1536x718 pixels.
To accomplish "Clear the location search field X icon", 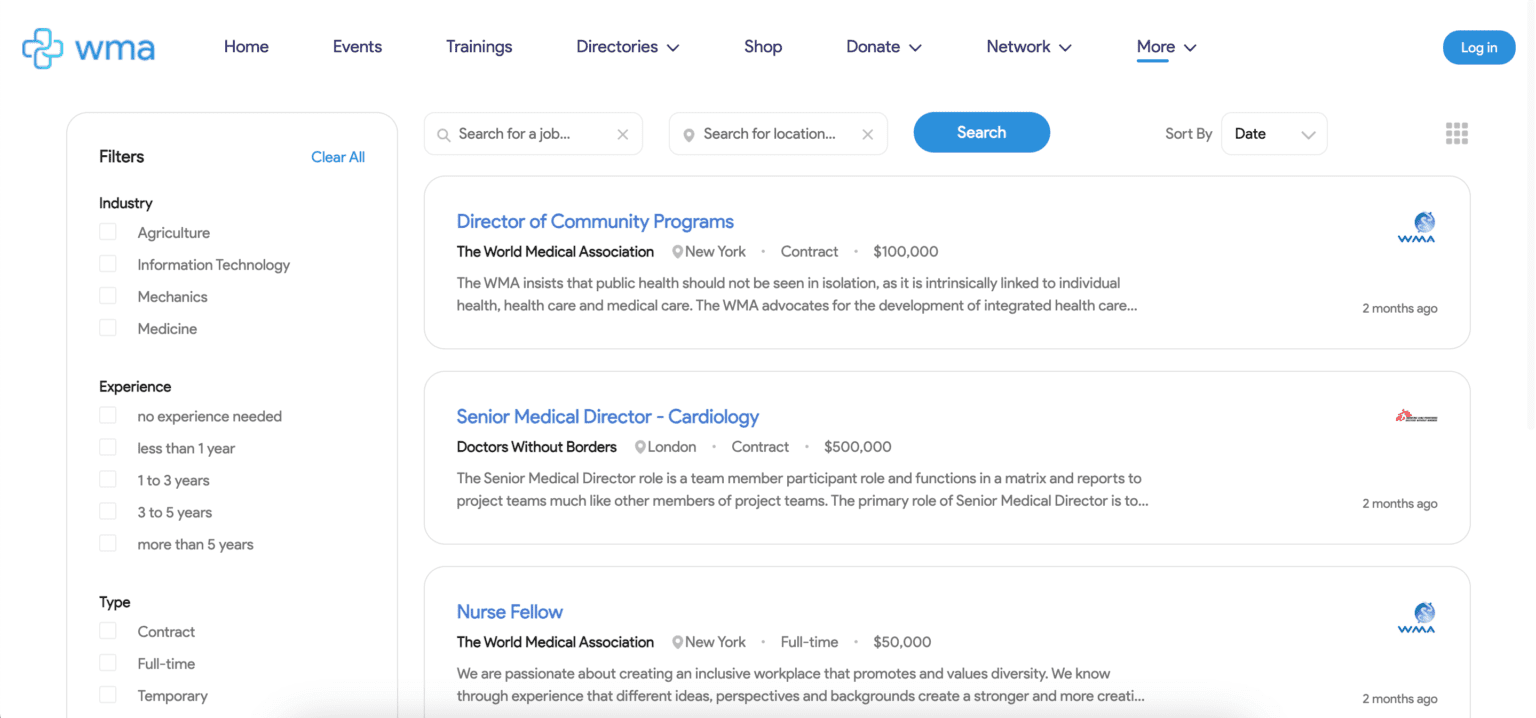I will 867,135.
